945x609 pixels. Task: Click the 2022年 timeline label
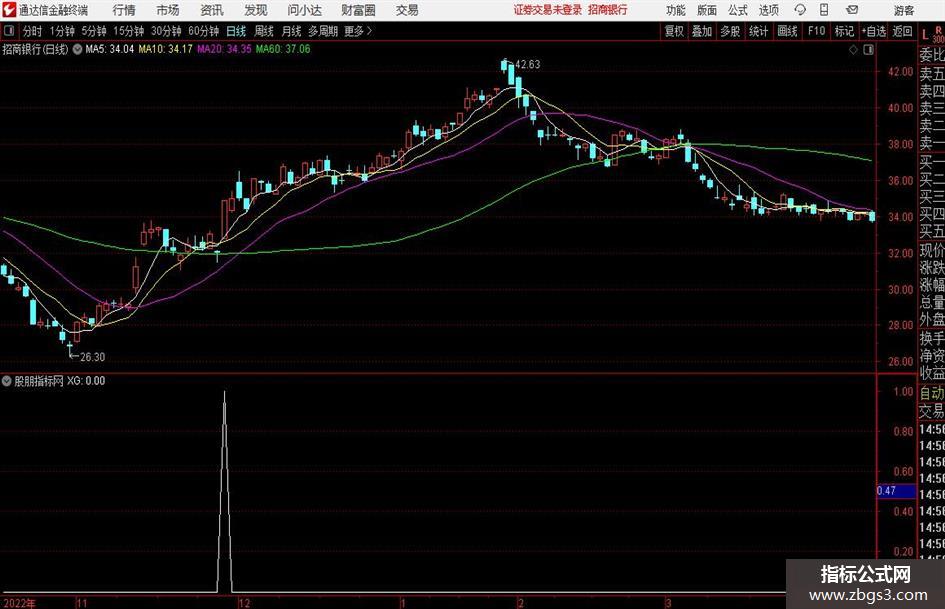click(x=19, y=603)
